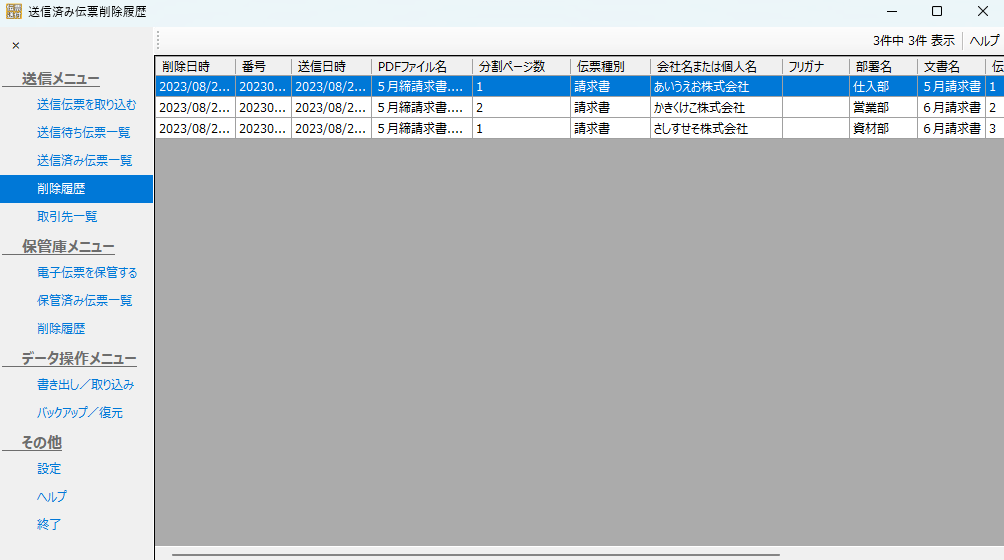
Task: Open the 送信済み伝票一覧 list
Action: point(84,160)
